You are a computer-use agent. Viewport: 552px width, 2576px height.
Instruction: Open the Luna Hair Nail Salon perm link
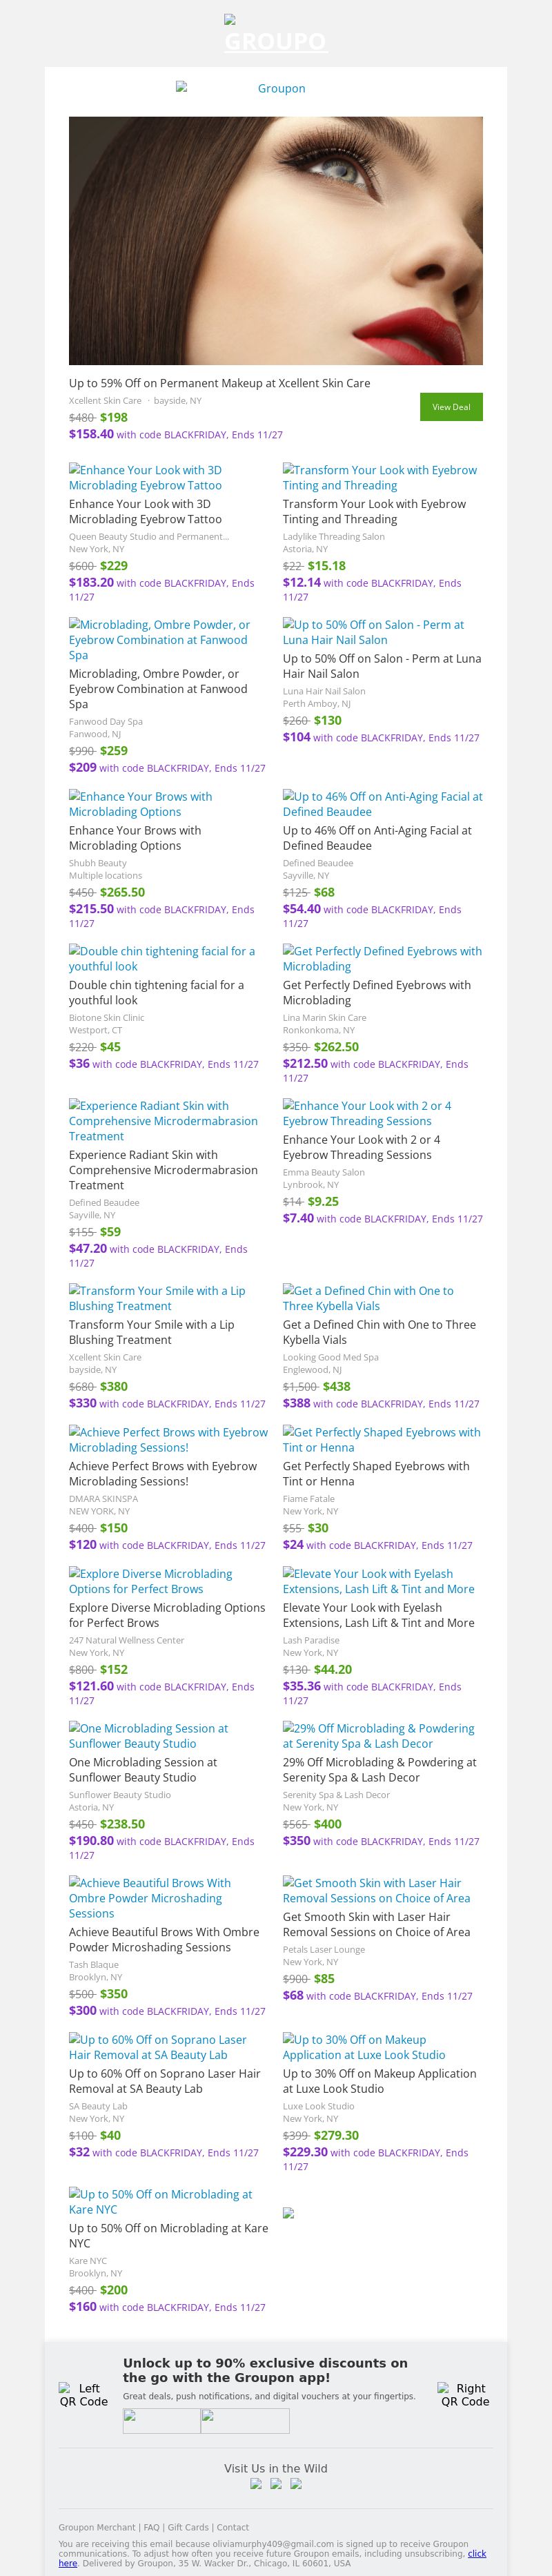373,632
